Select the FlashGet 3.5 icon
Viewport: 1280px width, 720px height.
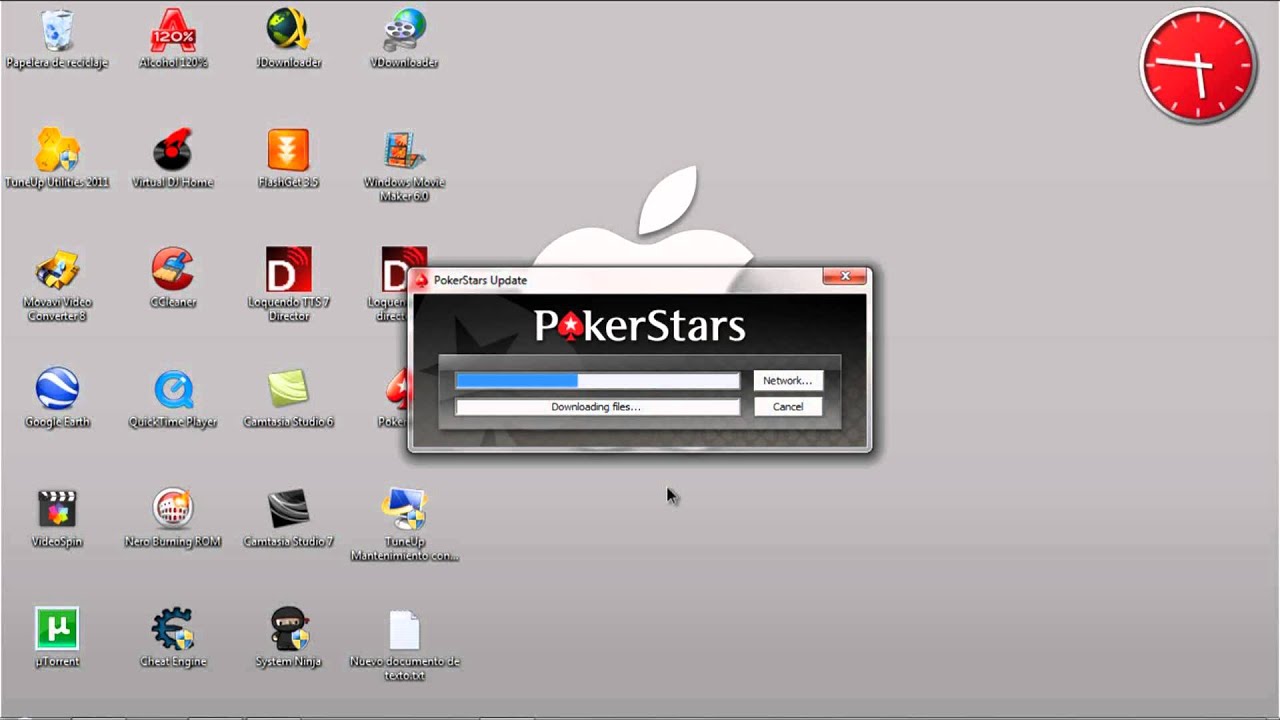coord(288,151)
